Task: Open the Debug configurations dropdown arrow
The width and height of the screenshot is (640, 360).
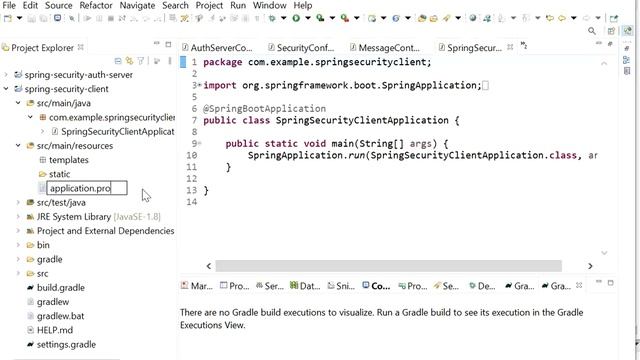Action: pos(283,18)
